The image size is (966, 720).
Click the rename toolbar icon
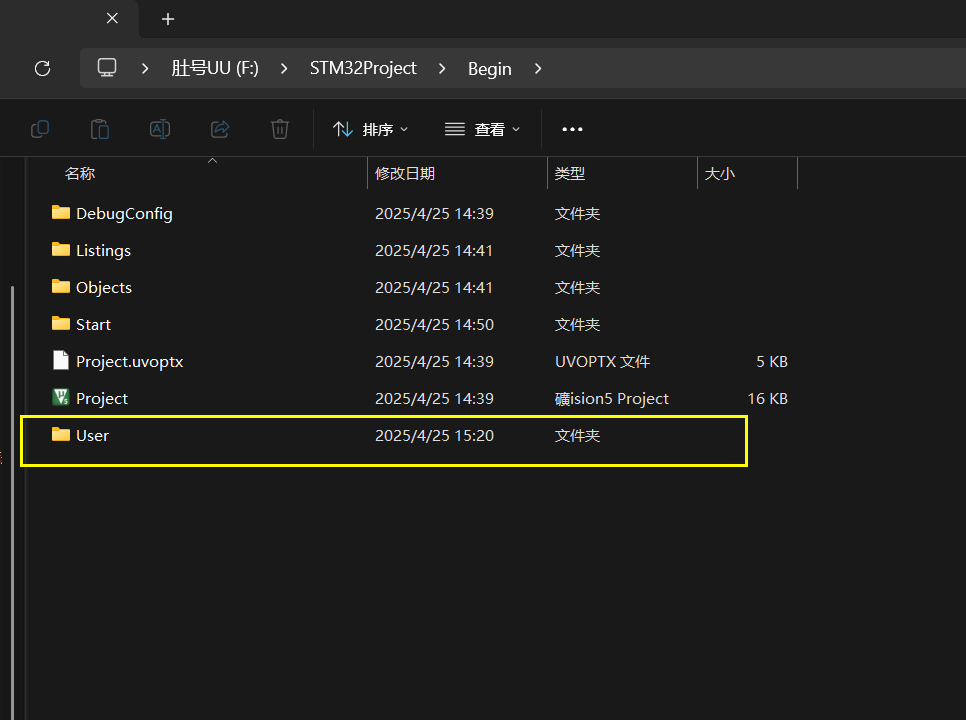click(x=160, y=129)
